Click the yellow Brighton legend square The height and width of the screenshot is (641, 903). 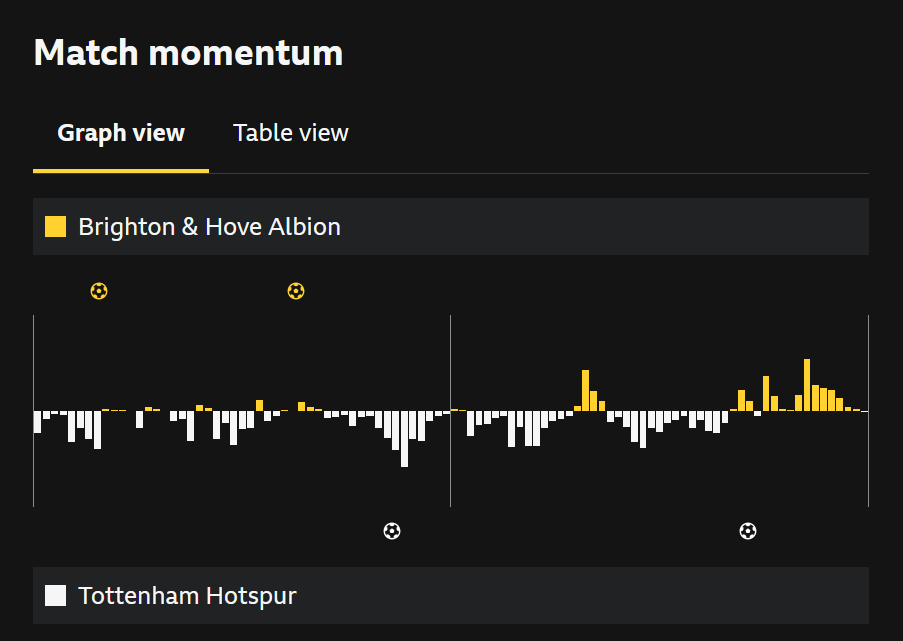coord(56,227)
